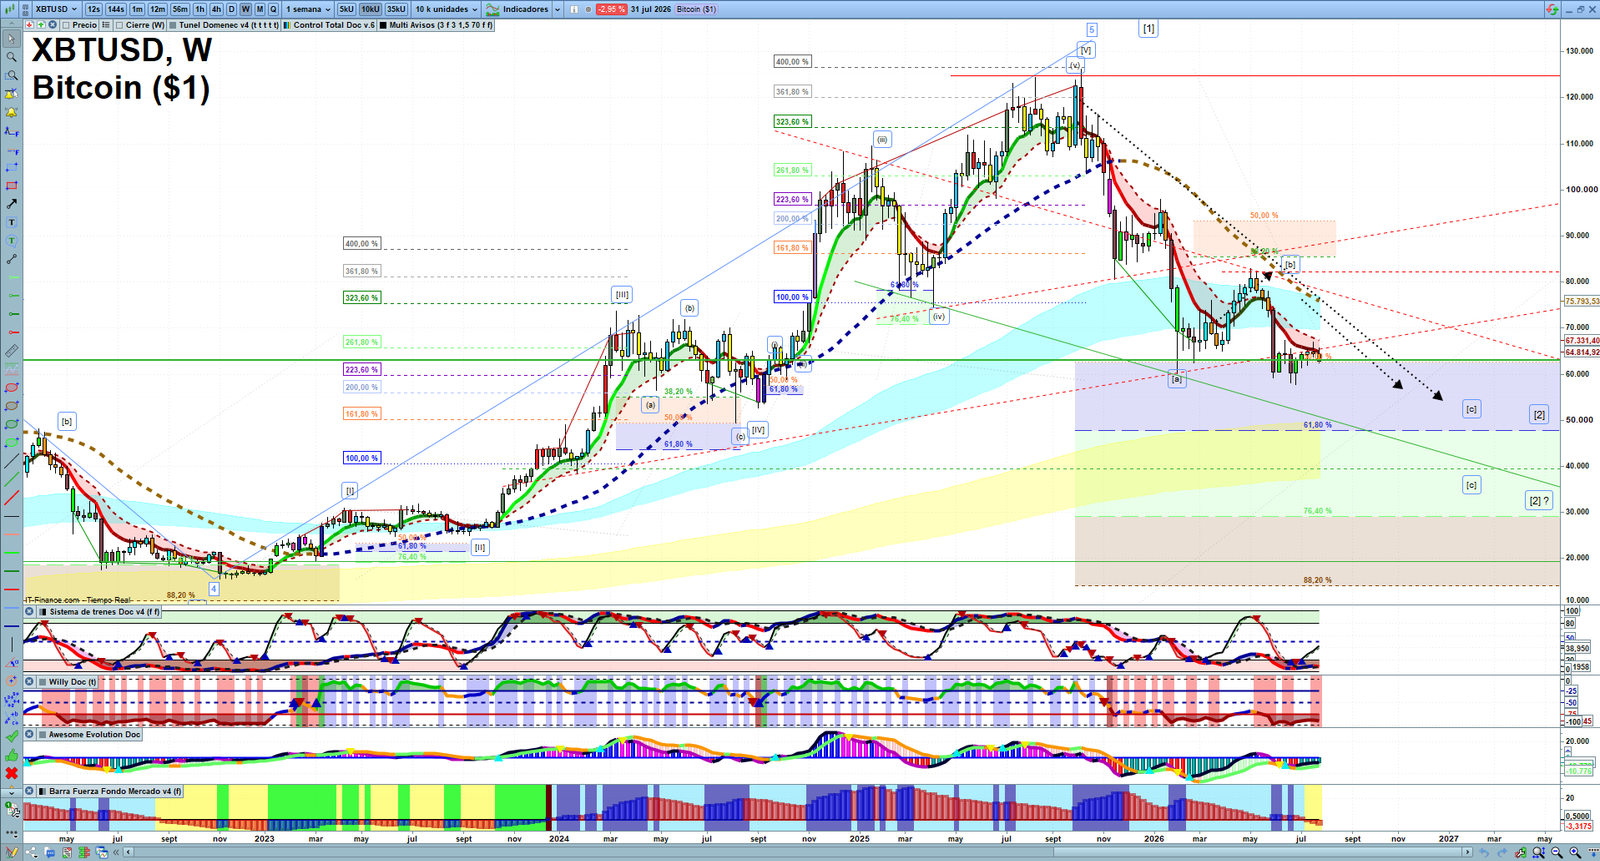Viewport: 1600px width, 861px height.
Task: Toggle Multi Avisos indicator box
Action: coord(383,25)
